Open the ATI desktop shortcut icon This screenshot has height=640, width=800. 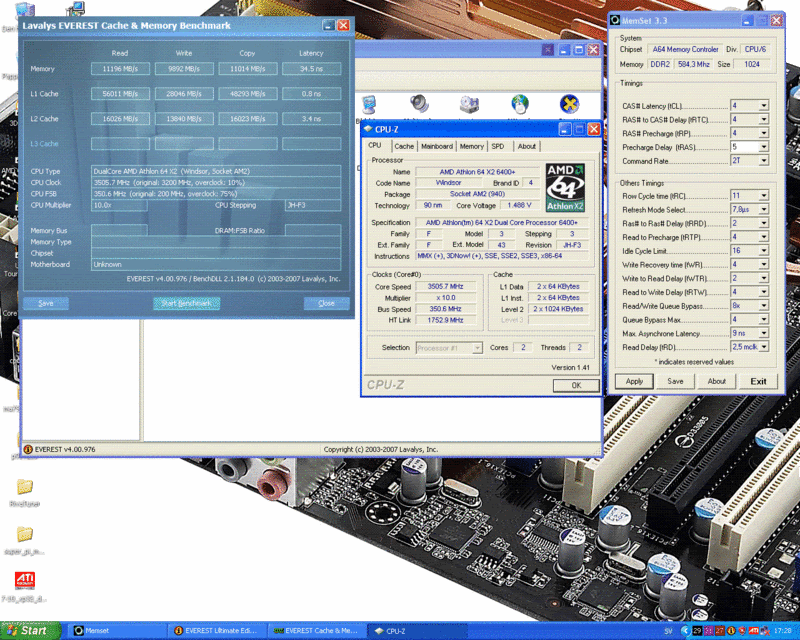[x=24, y=581]
